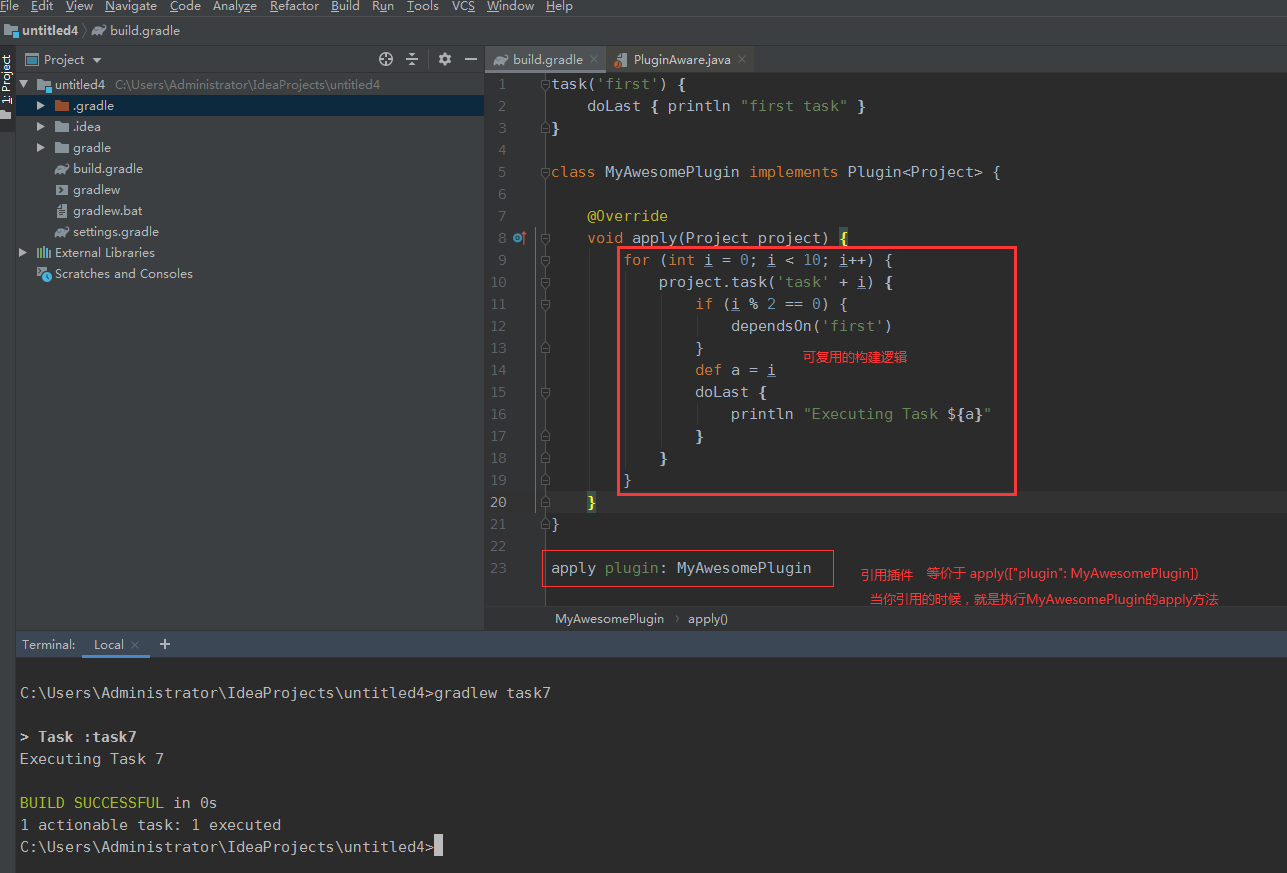Click the terminal prompt cursor at the bottom
The width and height of the screenshot is (1287, 873).
pos(438,847)
